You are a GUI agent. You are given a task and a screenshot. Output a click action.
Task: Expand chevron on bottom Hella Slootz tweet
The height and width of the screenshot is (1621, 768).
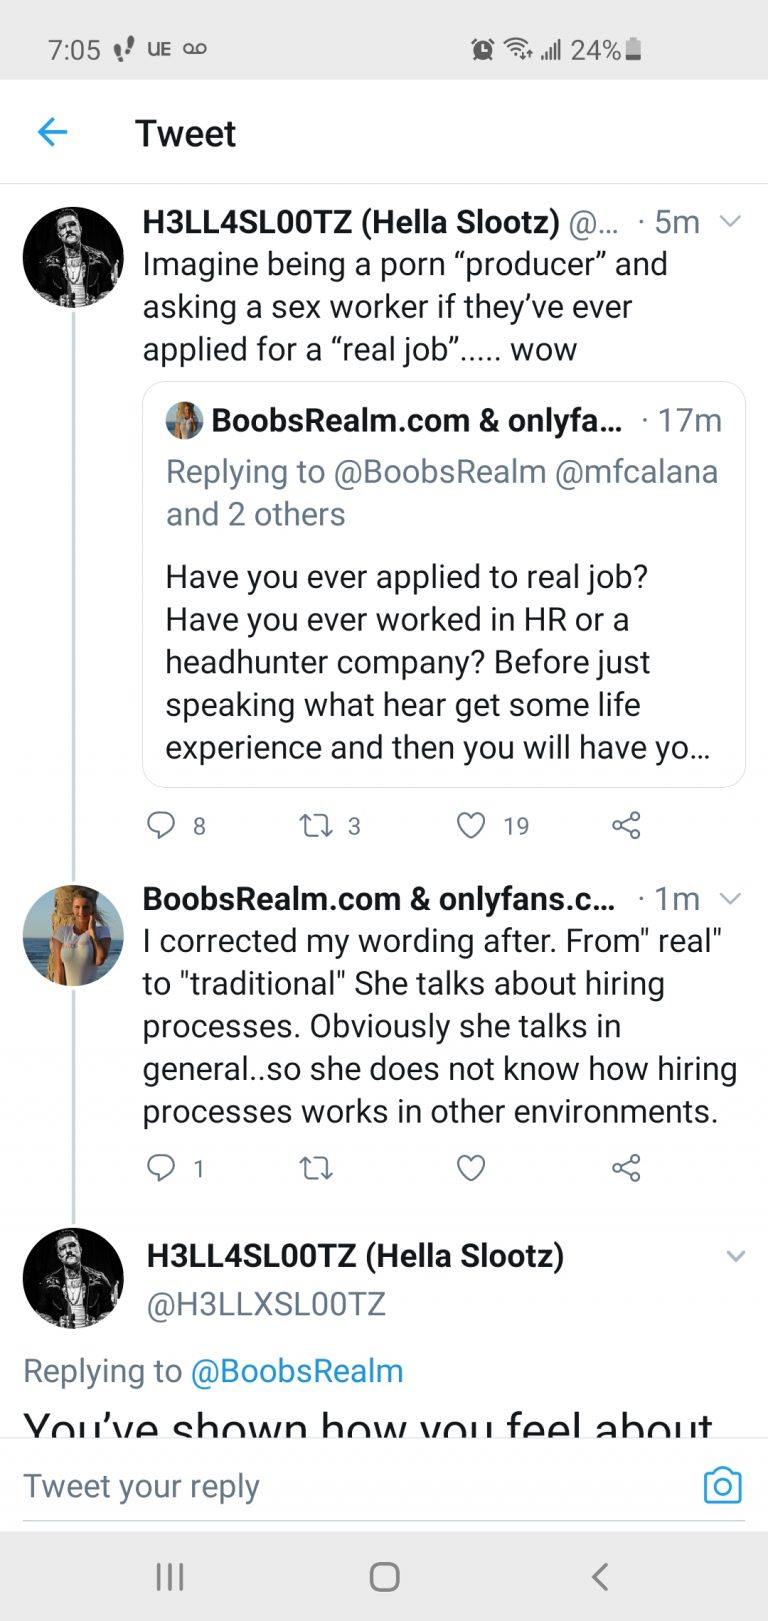pyautogui.click(x=735, y=1256)
